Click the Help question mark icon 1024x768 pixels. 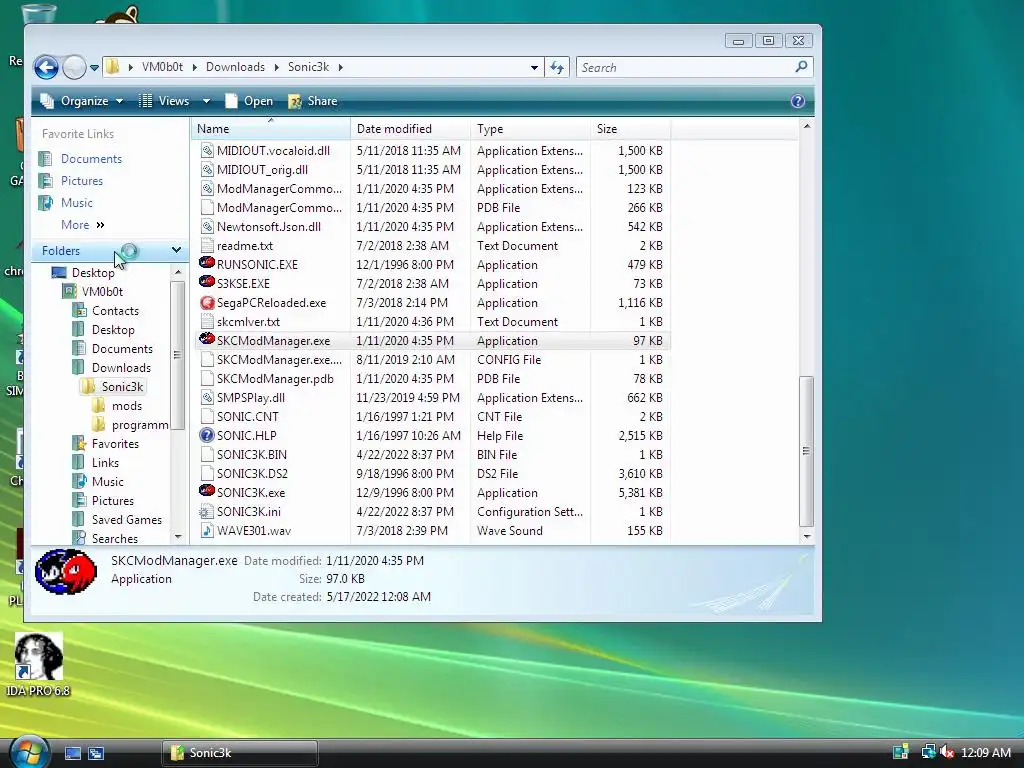[x=797, y=101]
